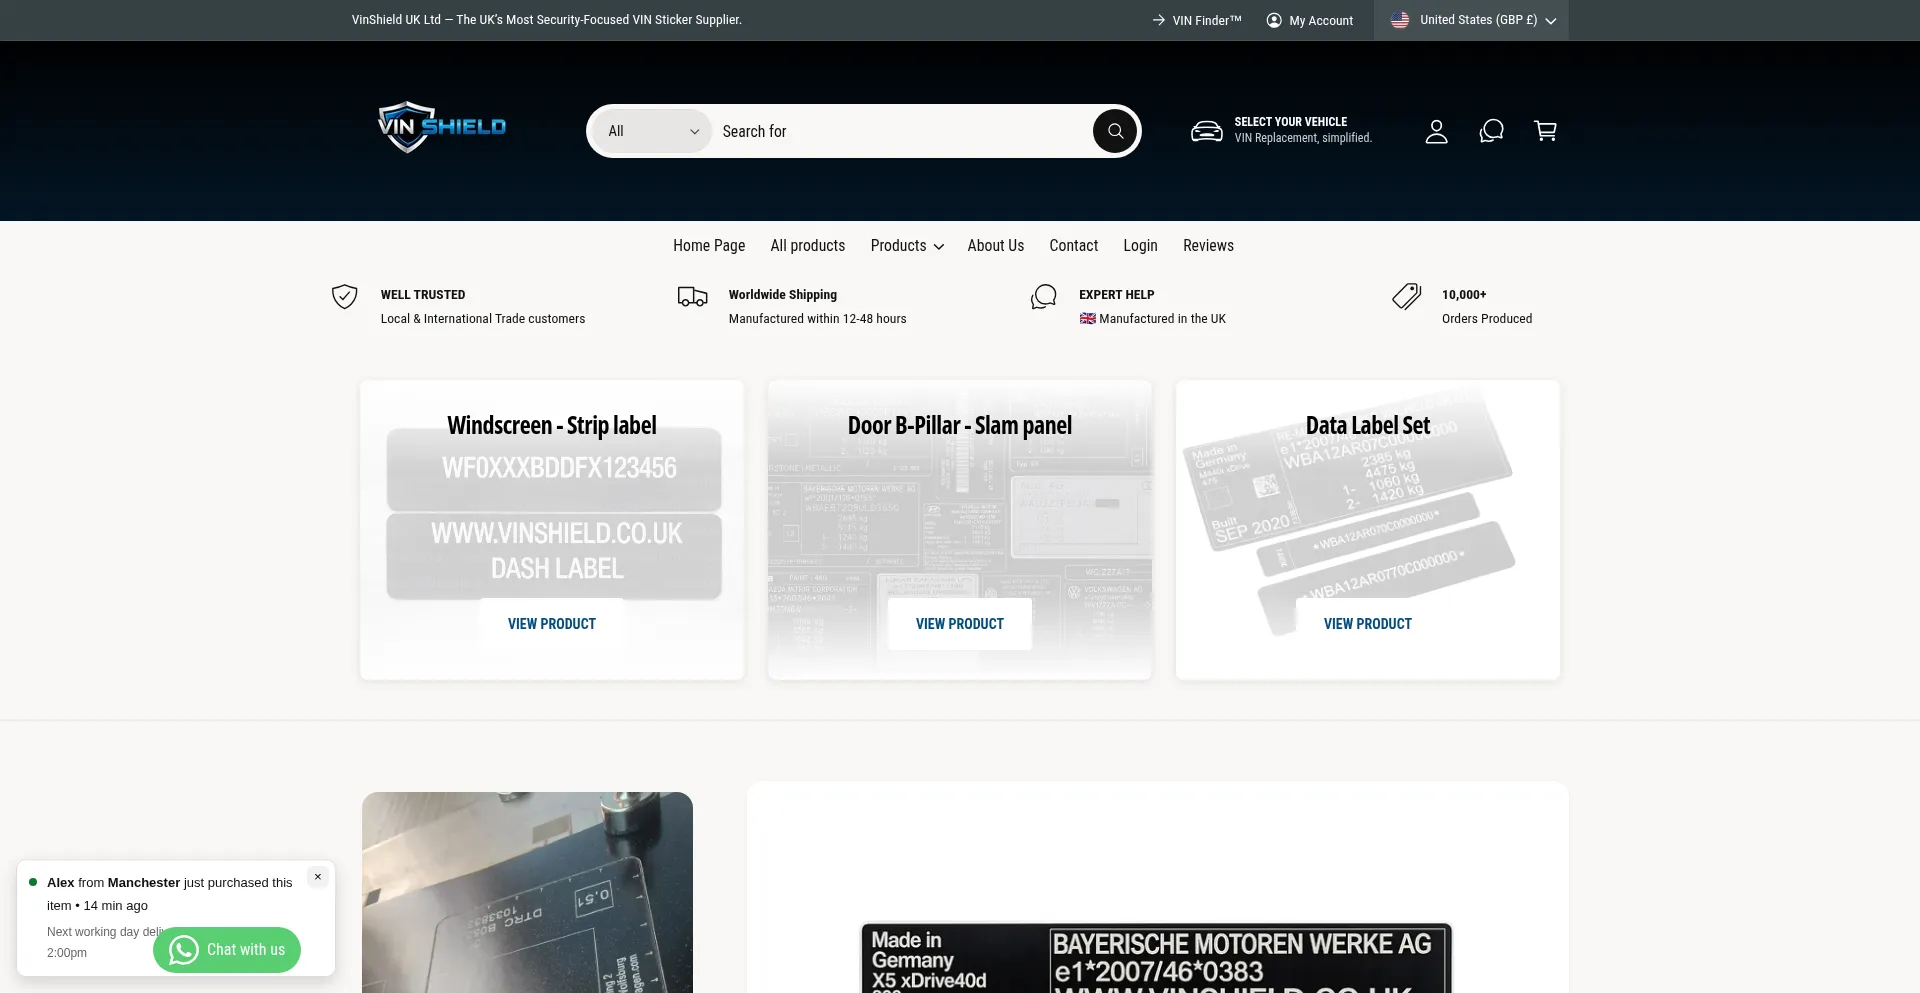Focus the Search for input field
This screenshot has width=1920, height=993.
coord(900,131)
